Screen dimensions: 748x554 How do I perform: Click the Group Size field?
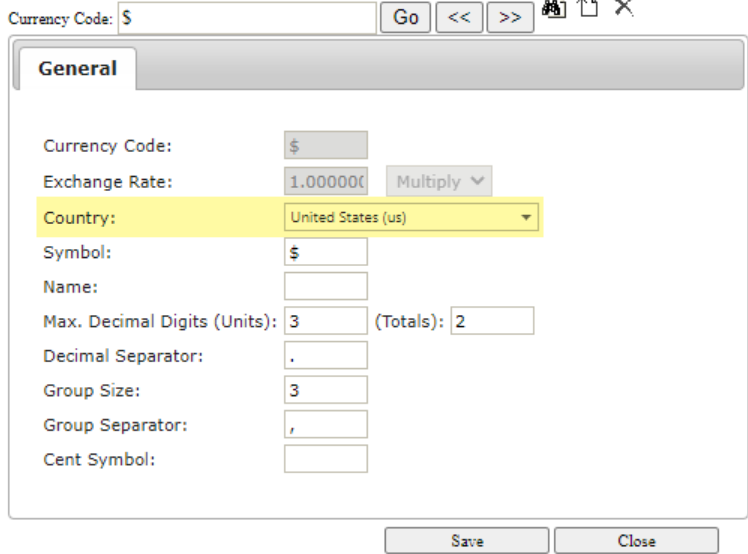326,390
